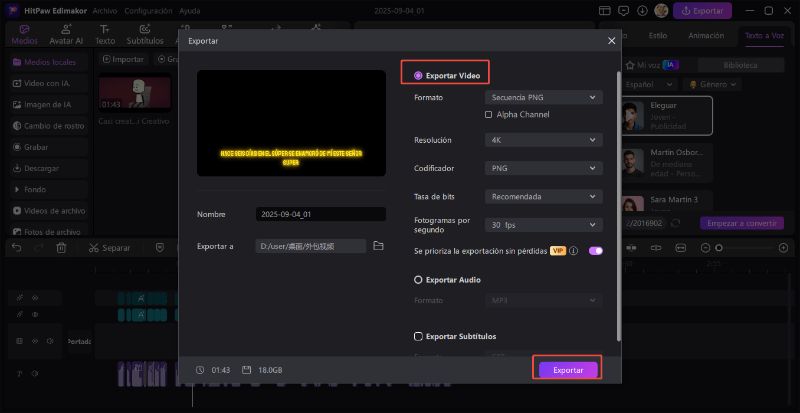Click the delete trash icon in timeline toolbar
800x413 pixels.
(x=61, y=247)
